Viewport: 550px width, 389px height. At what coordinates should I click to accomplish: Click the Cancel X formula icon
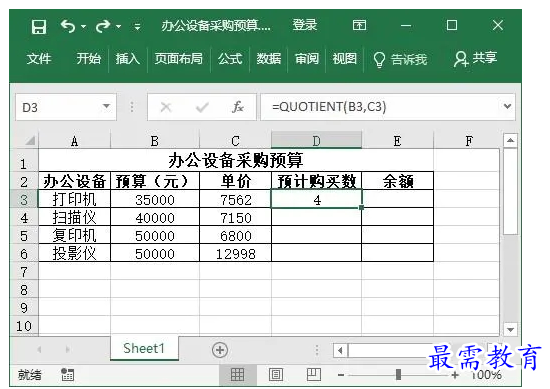coord(166,107)
